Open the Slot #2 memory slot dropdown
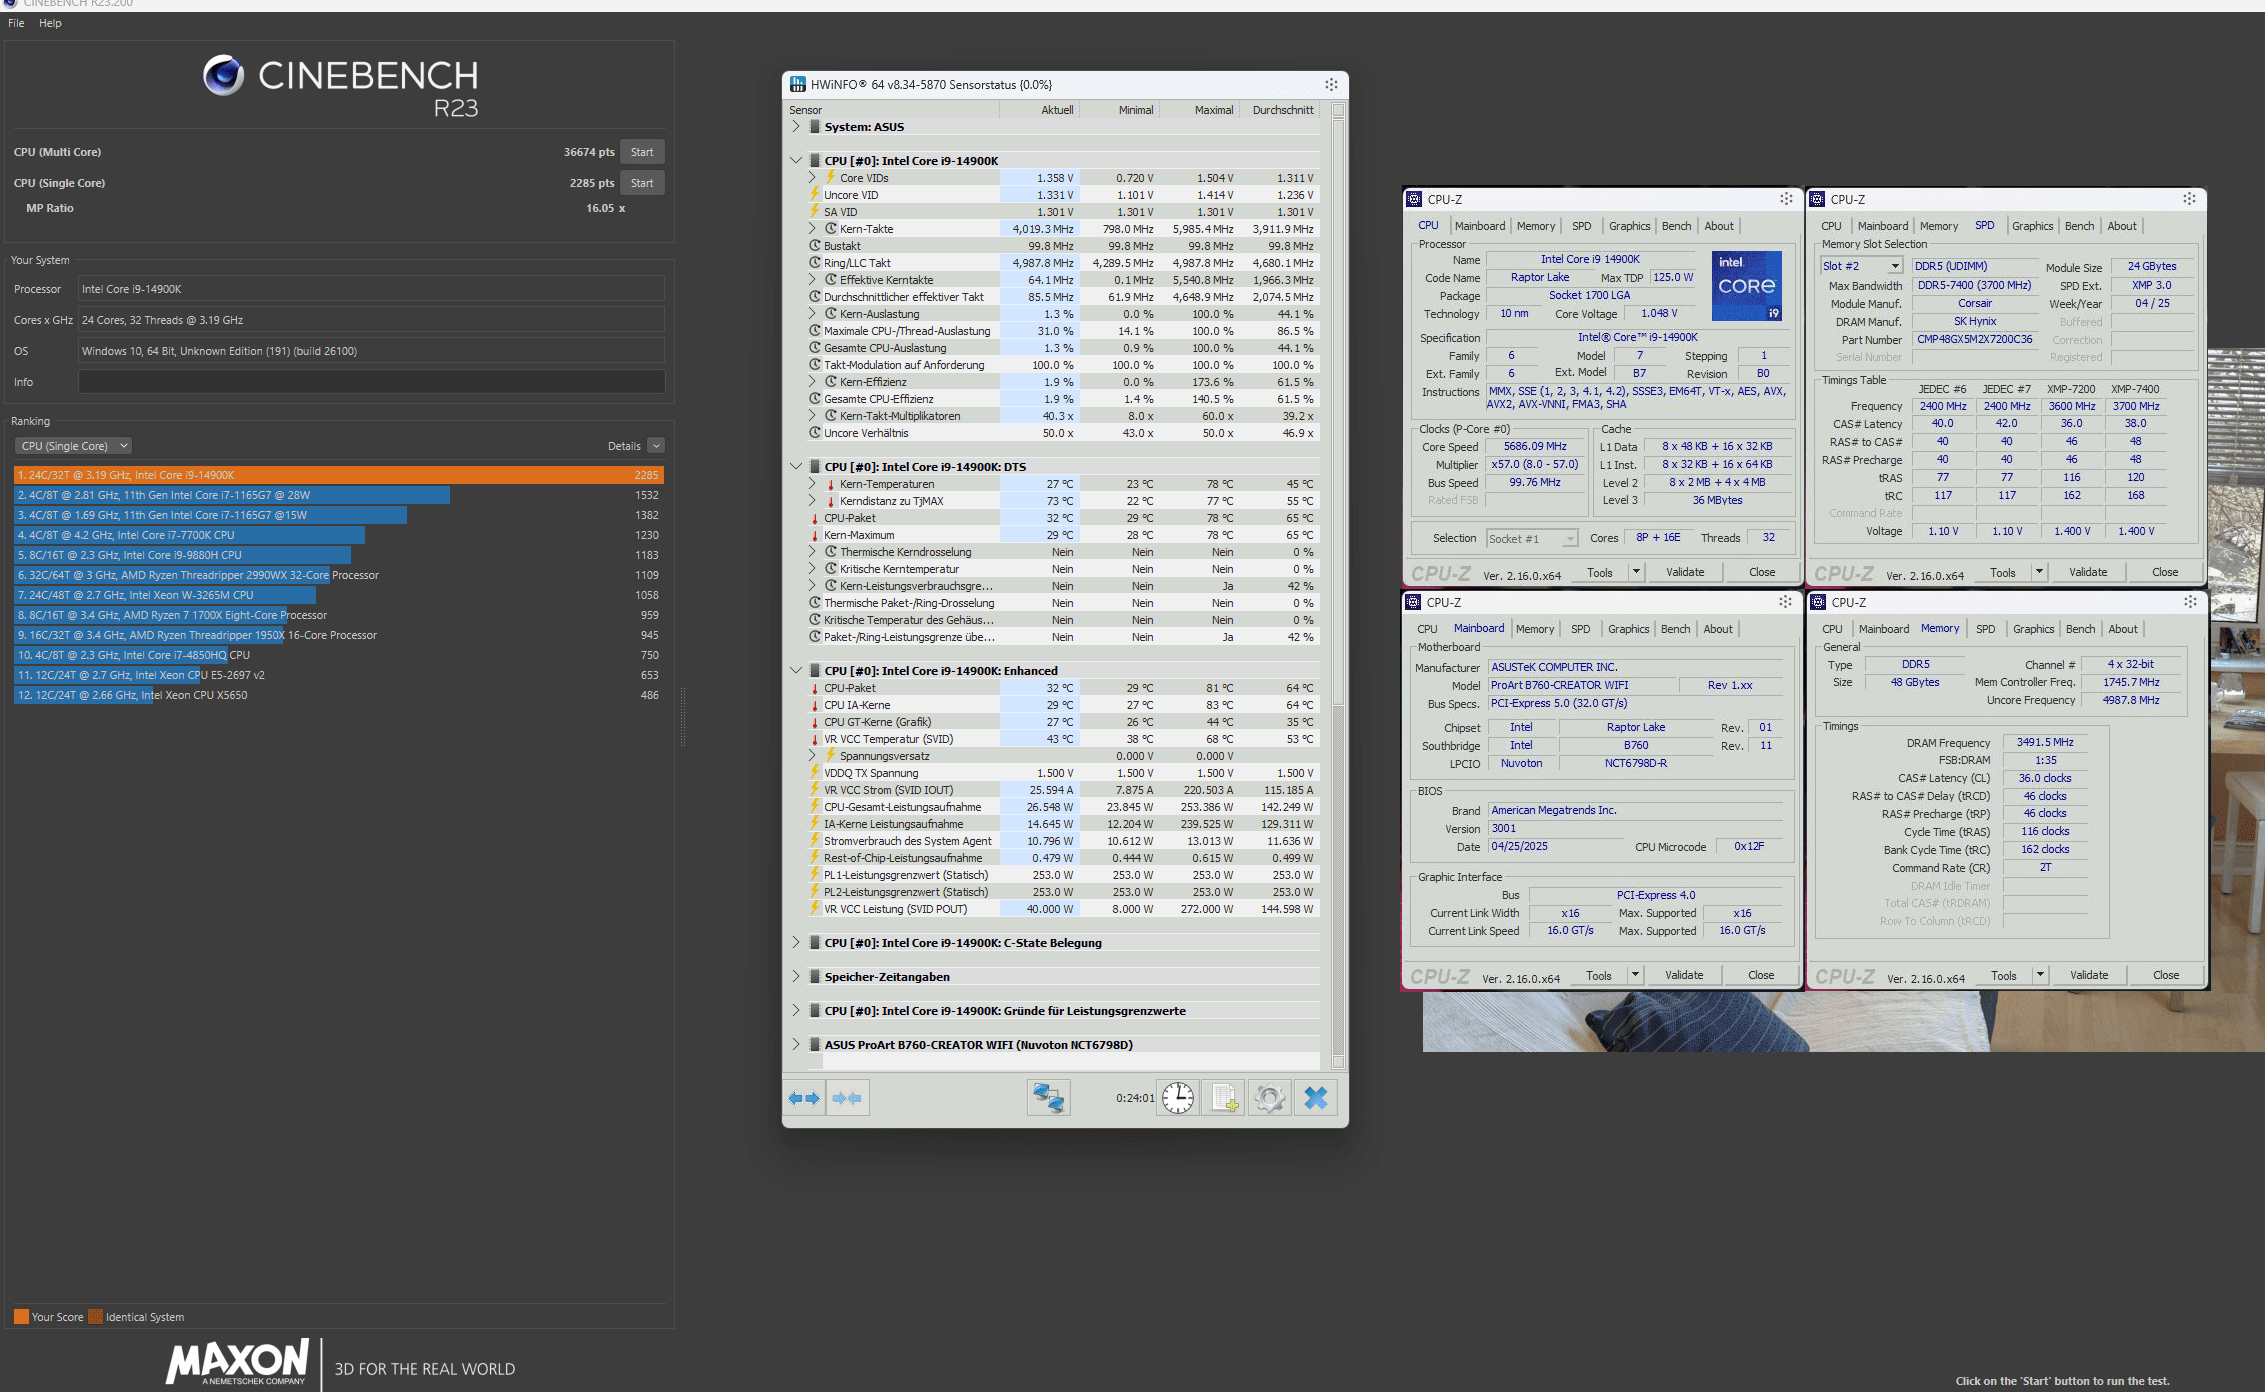 pyautogui.click(x=1861, y=266)
